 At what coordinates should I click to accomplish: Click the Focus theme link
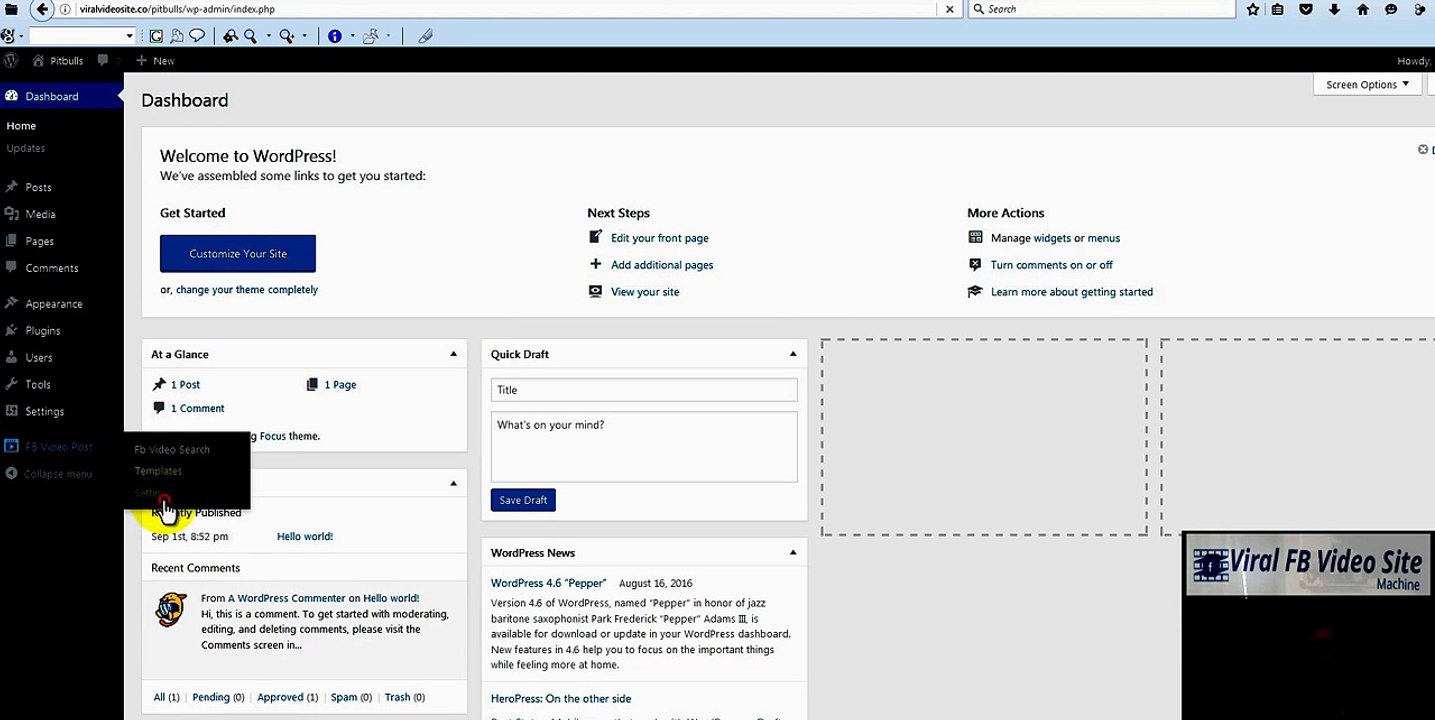click(272, 436)
